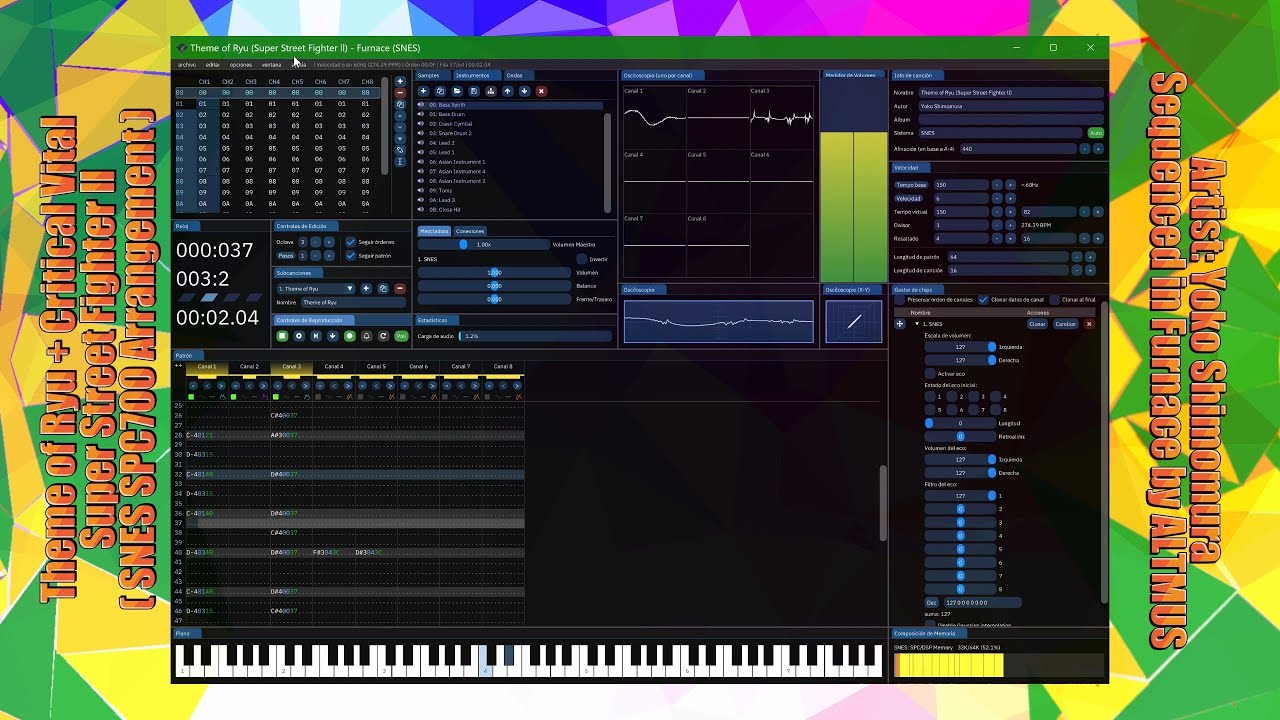Increase Pasos step value plus

tap(329, 256)
